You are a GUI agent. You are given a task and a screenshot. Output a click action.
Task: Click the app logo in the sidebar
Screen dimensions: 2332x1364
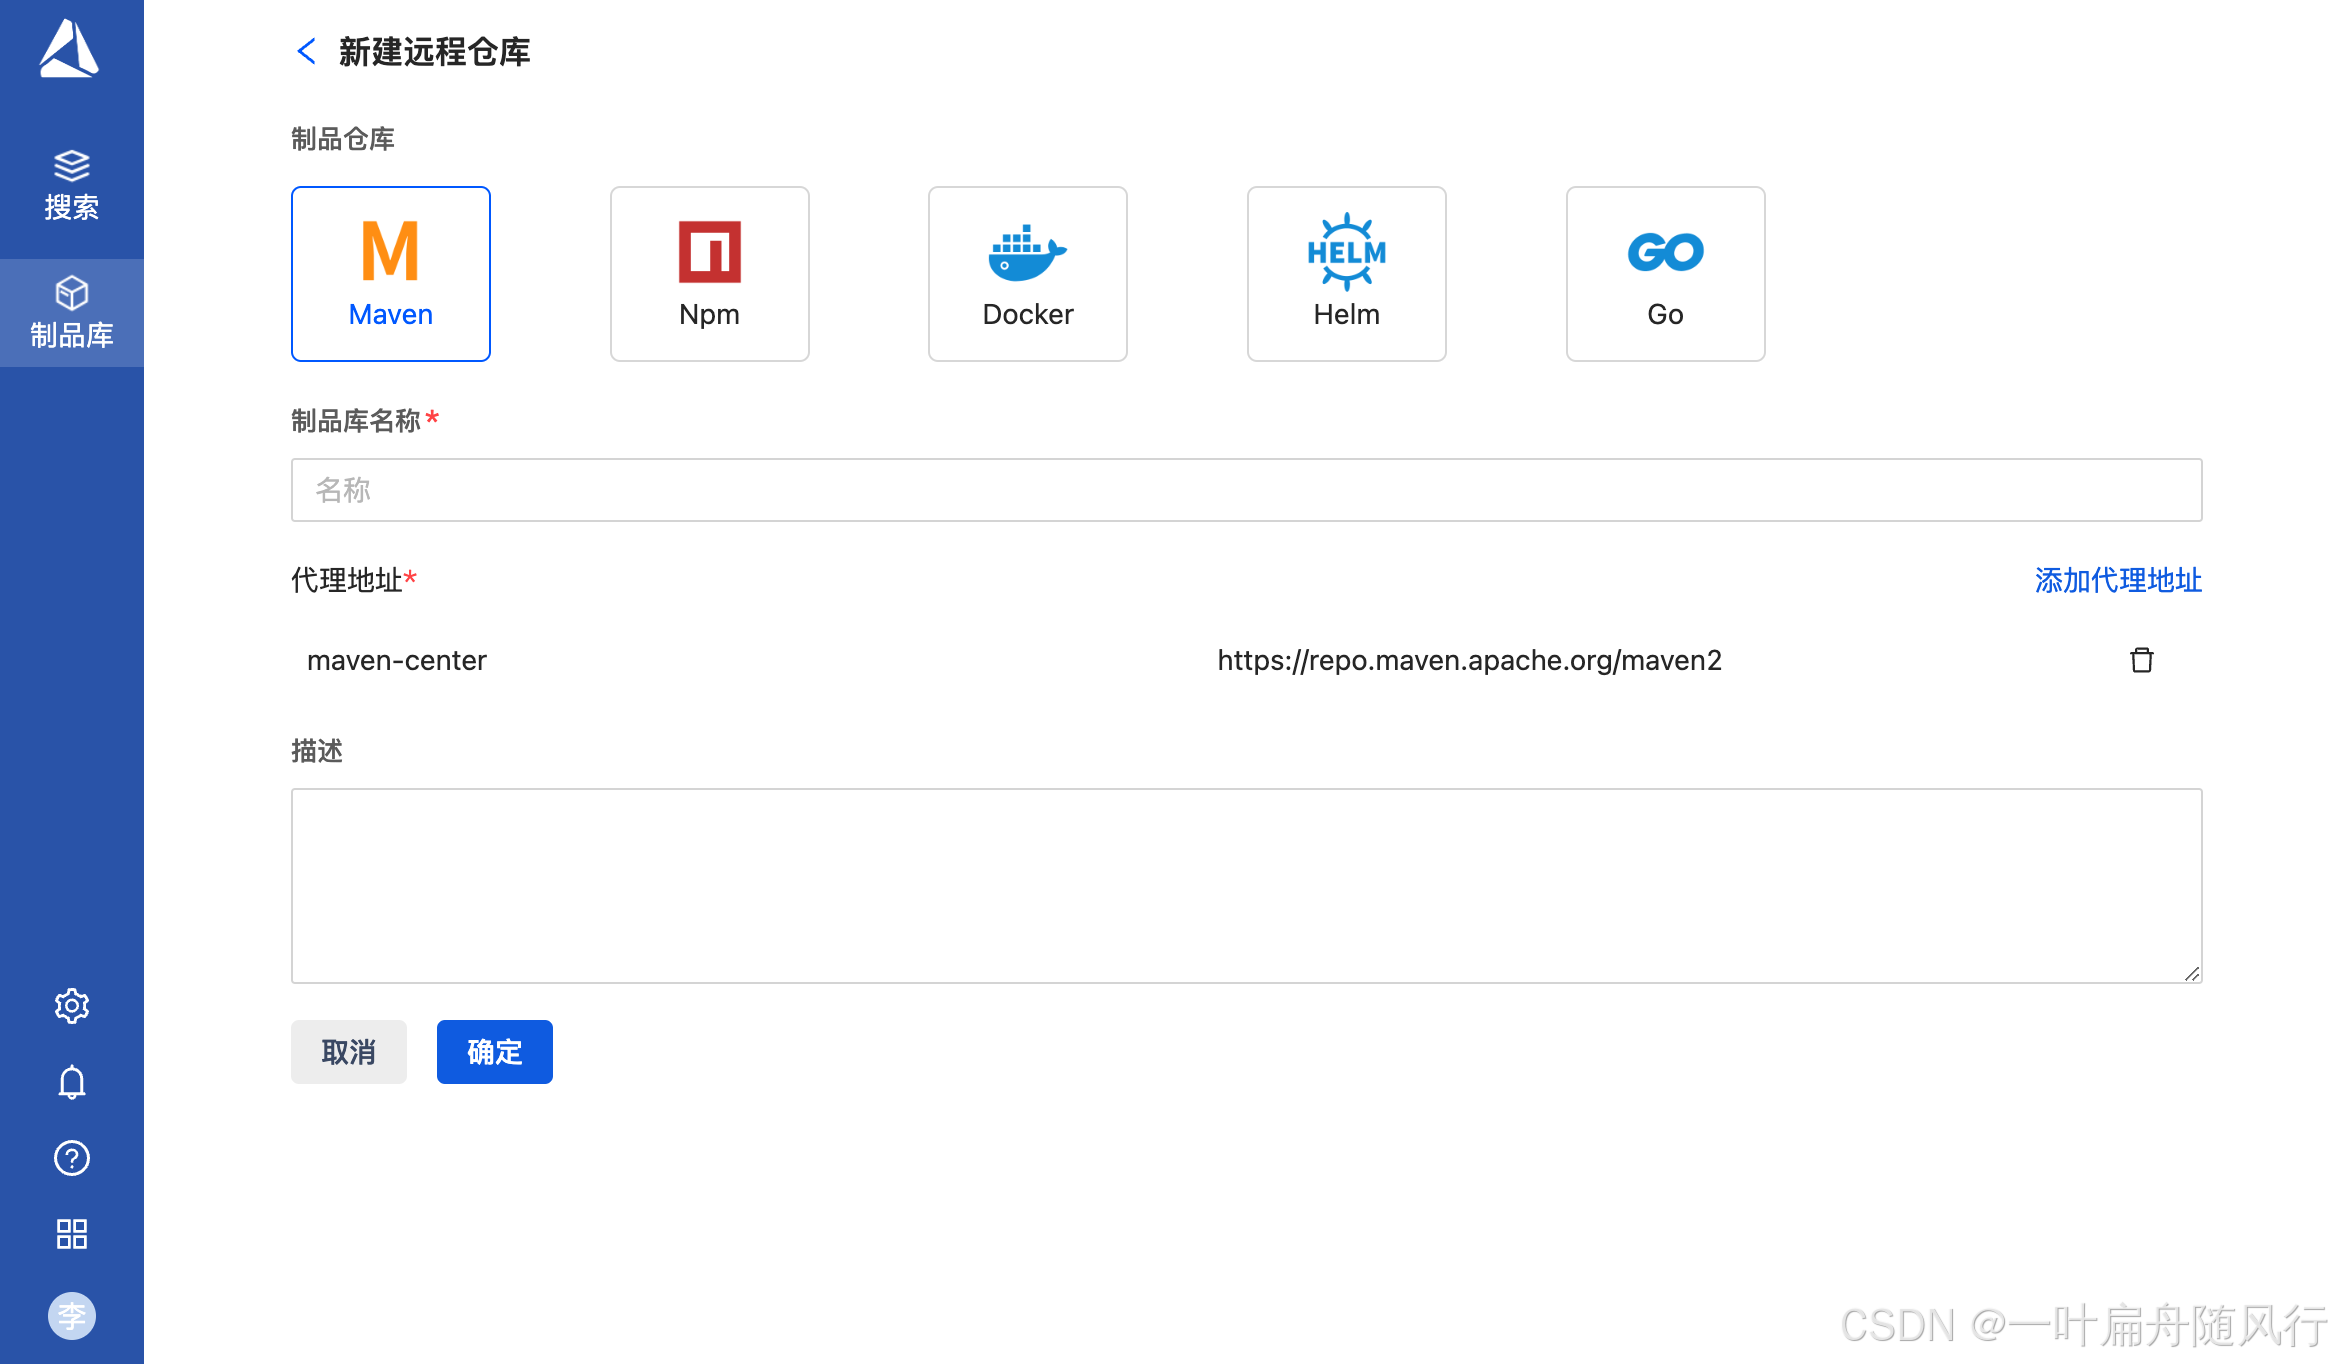[69, 48]
